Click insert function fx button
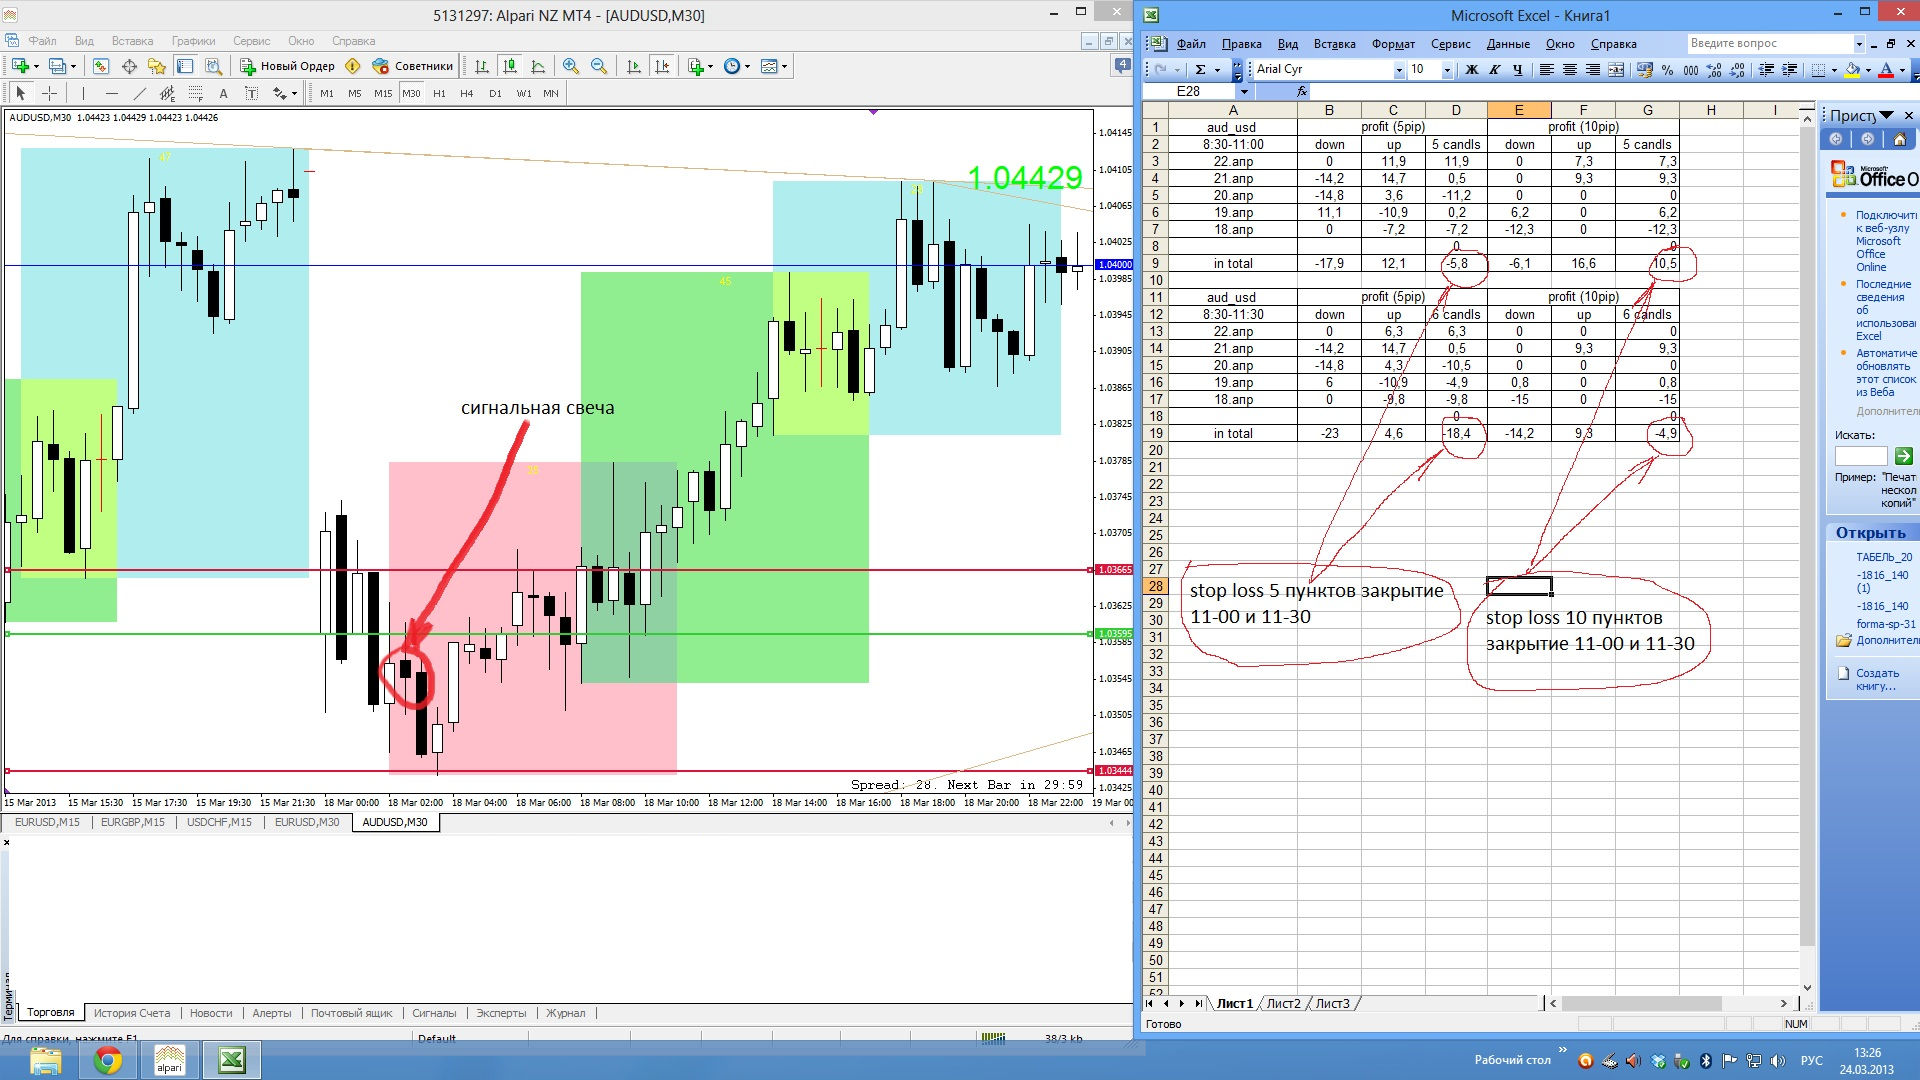Image resolution: width=1920 pixels, height=1080 pixels. click(1301, 91)
